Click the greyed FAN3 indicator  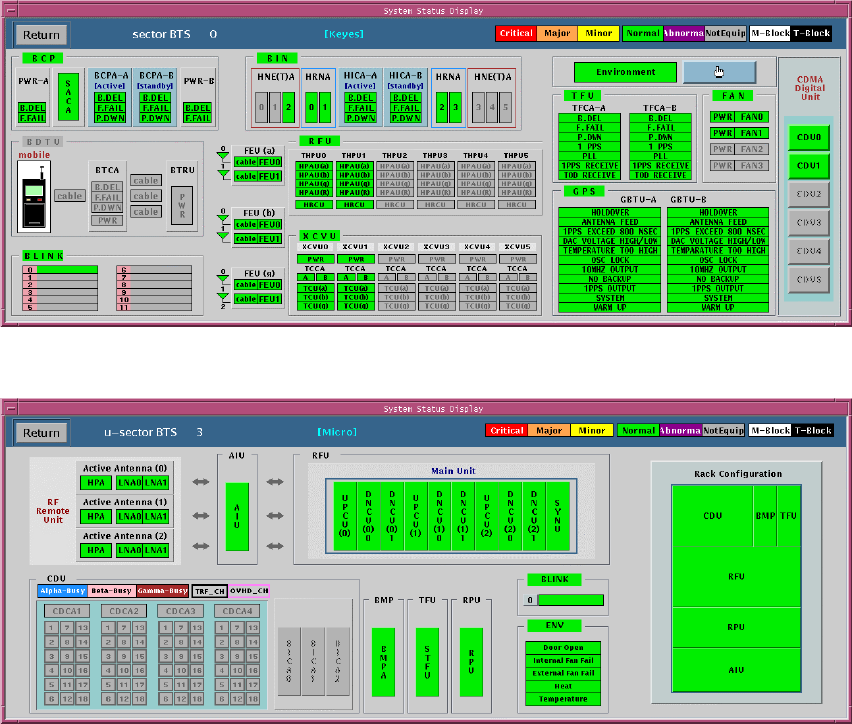(x=752, y=165)
